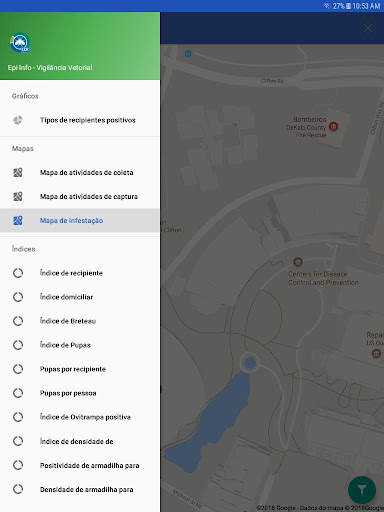The width and height of the screenshot is (384, 512).
Task: Open Pupas por pessoa
Action: (x=80, y=393)
